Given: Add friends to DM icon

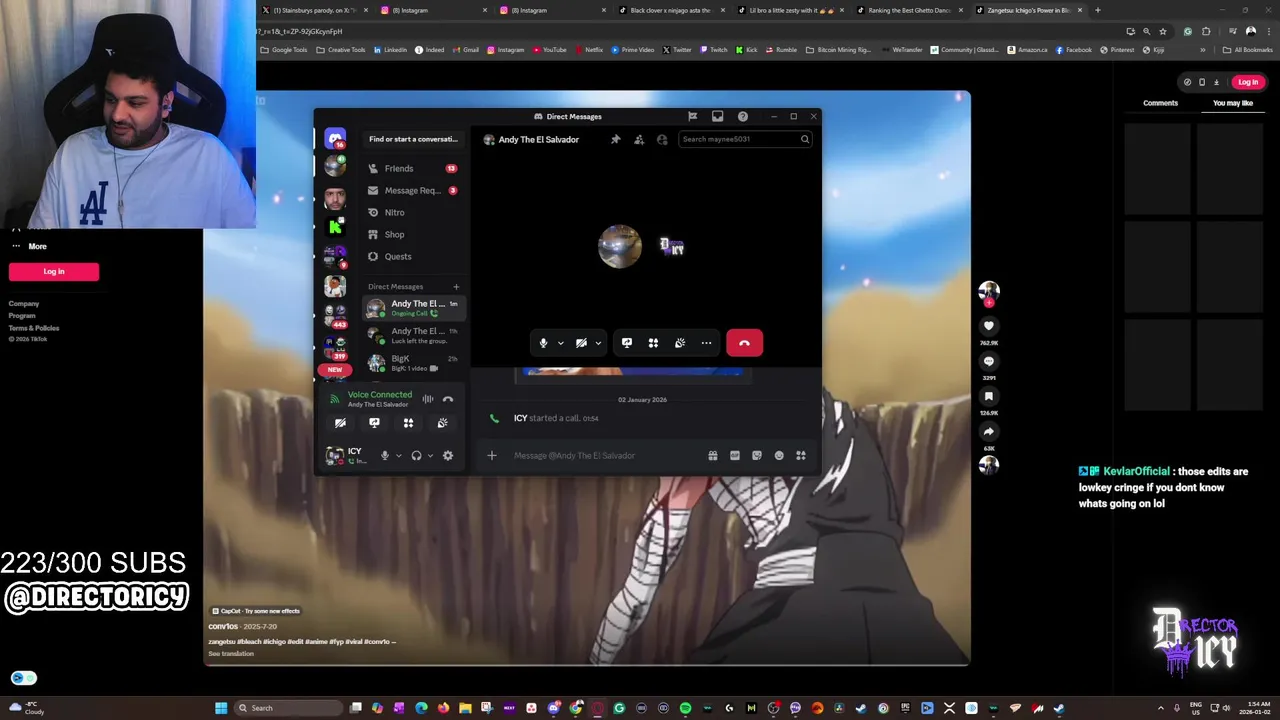Looking at the screenshot, I should point(639,140).
